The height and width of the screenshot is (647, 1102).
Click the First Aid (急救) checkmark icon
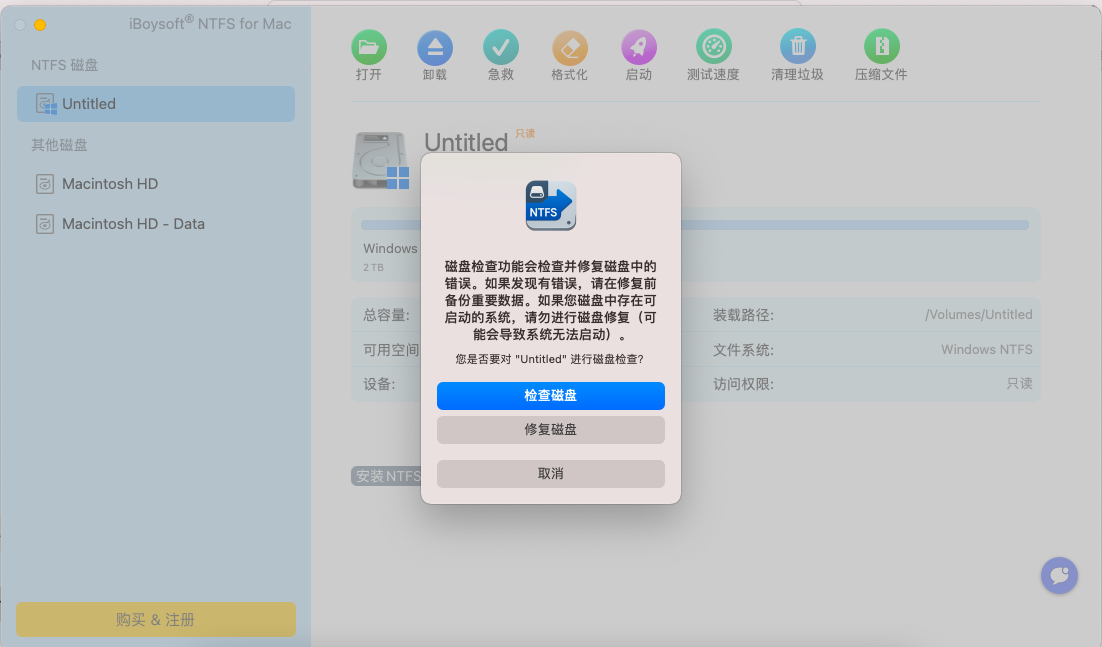click(501, 47)
